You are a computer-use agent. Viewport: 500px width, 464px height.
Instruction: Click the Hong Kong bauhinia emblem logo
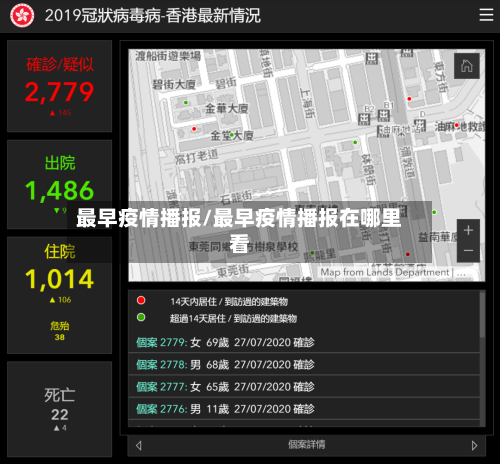[22, 15]
